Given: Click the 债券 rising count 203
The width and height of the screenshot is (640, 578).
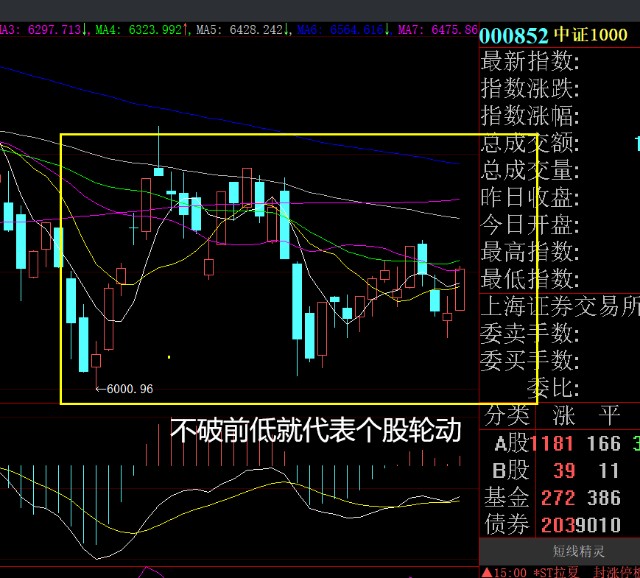Looking at the screenshot, I should pyautogui.click(x=558, y=525).
